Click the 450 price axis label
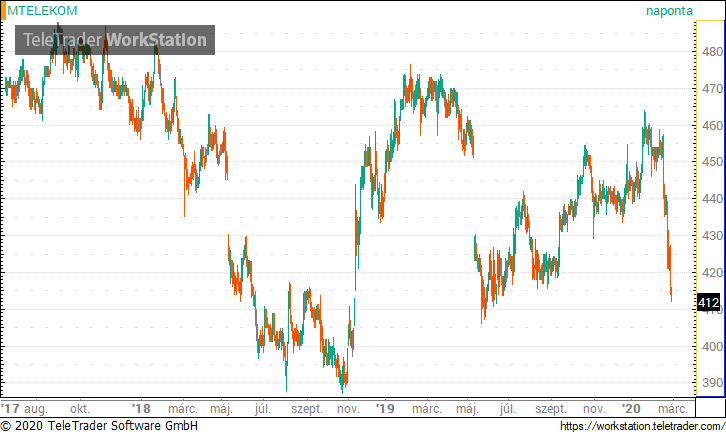The image size is (726, 435). click(x=712, y=162)
